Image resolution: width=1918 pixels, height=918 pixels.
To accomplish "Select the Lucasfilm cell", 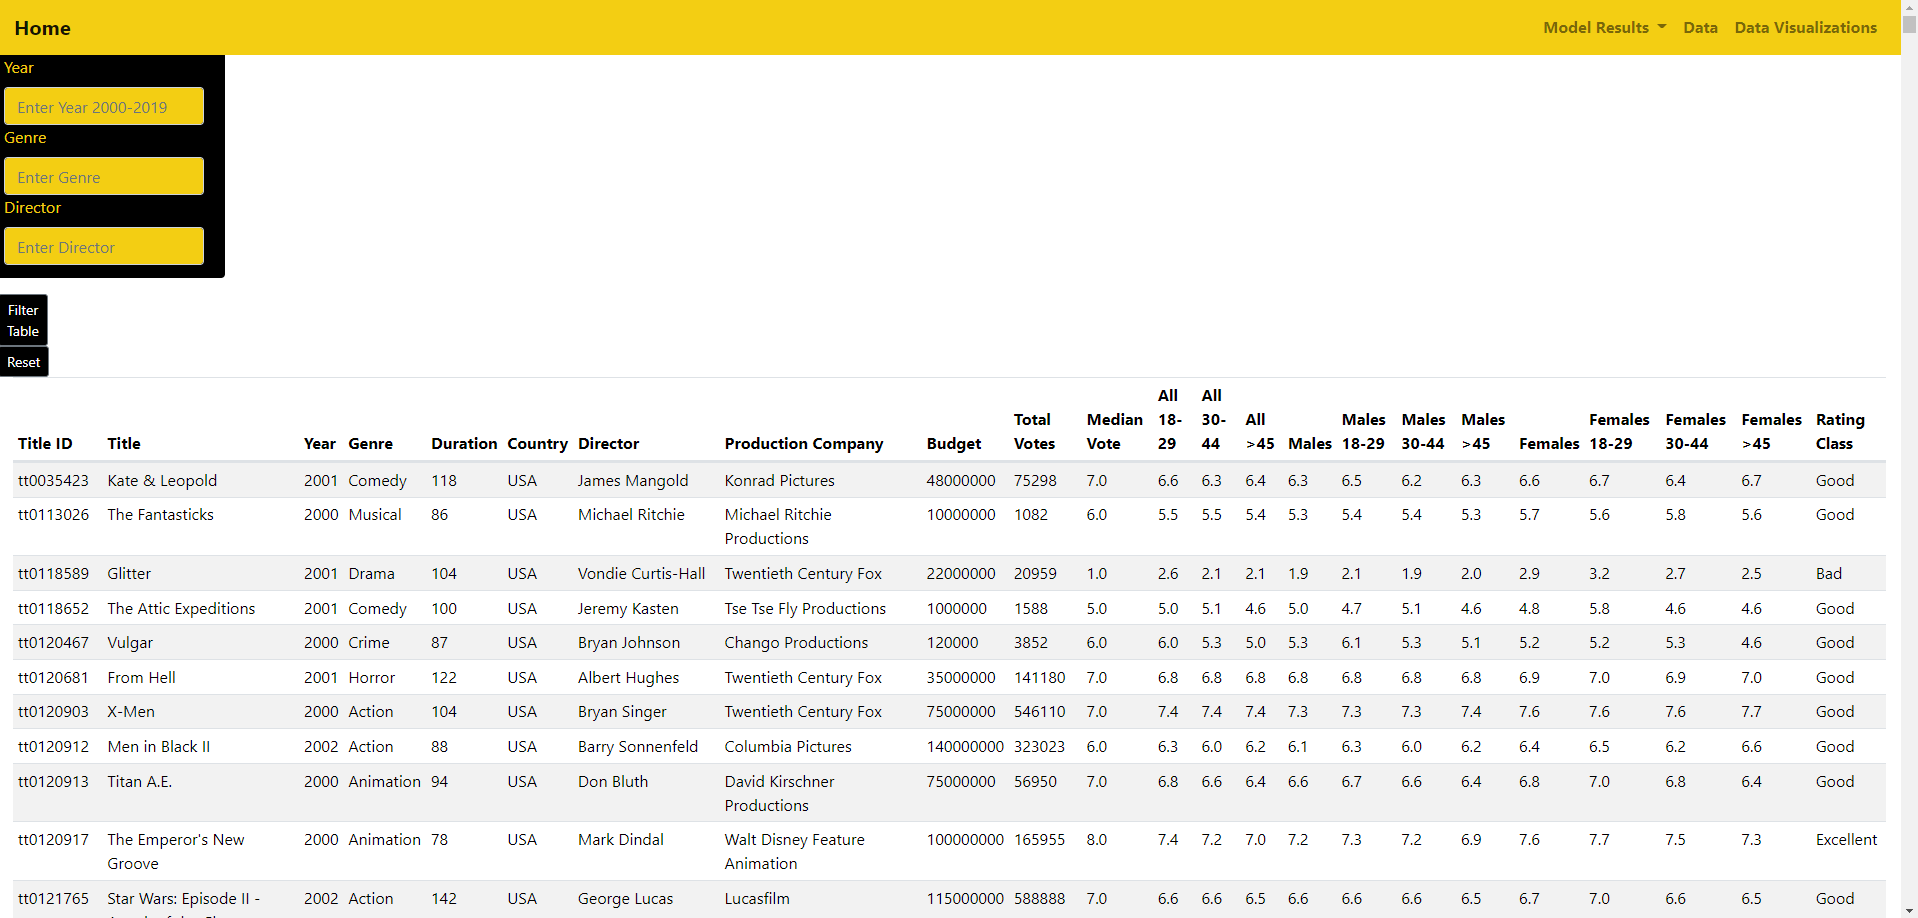I will [757, 898].
